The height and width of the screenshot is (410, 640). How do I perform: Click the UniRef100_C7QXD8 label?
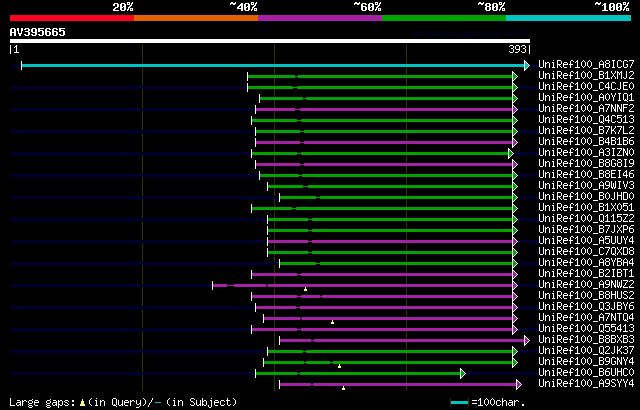tap(586, 251)
